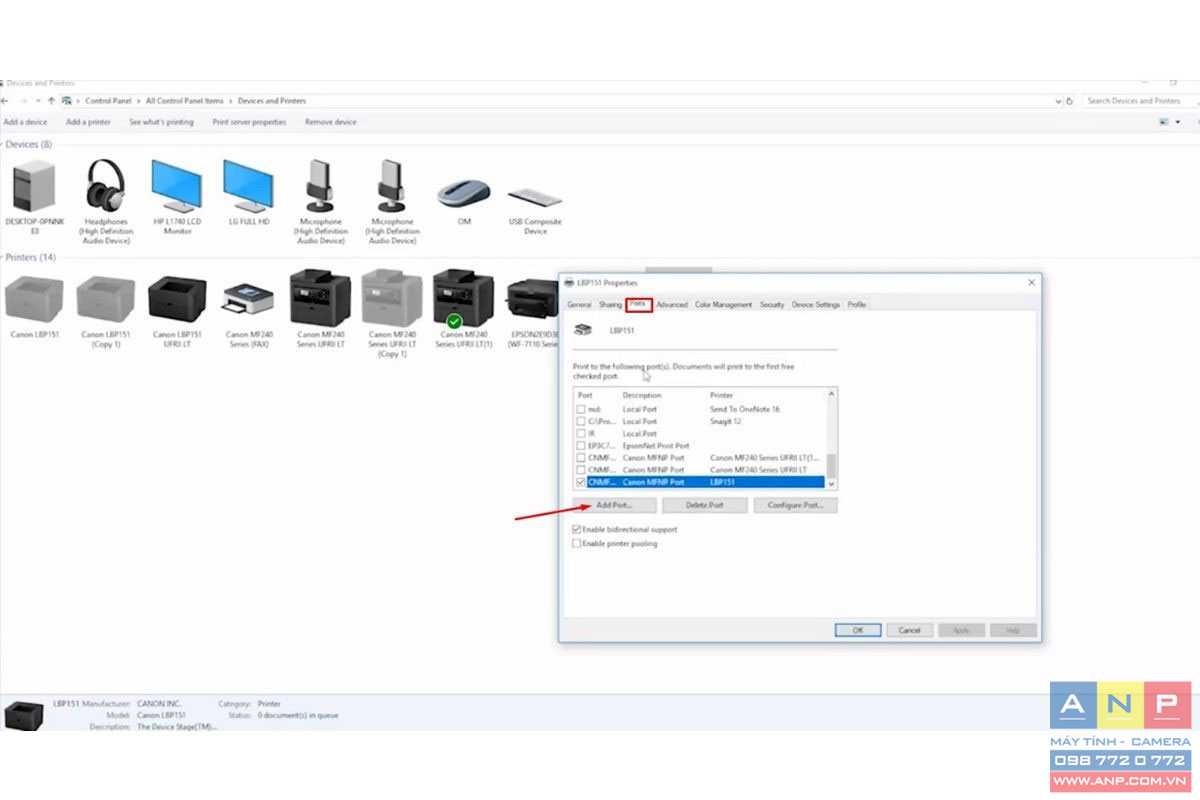Viewport: 1200px width, 800px height.
Task: Click the Configure Port... button
Action: click(795, 505)
